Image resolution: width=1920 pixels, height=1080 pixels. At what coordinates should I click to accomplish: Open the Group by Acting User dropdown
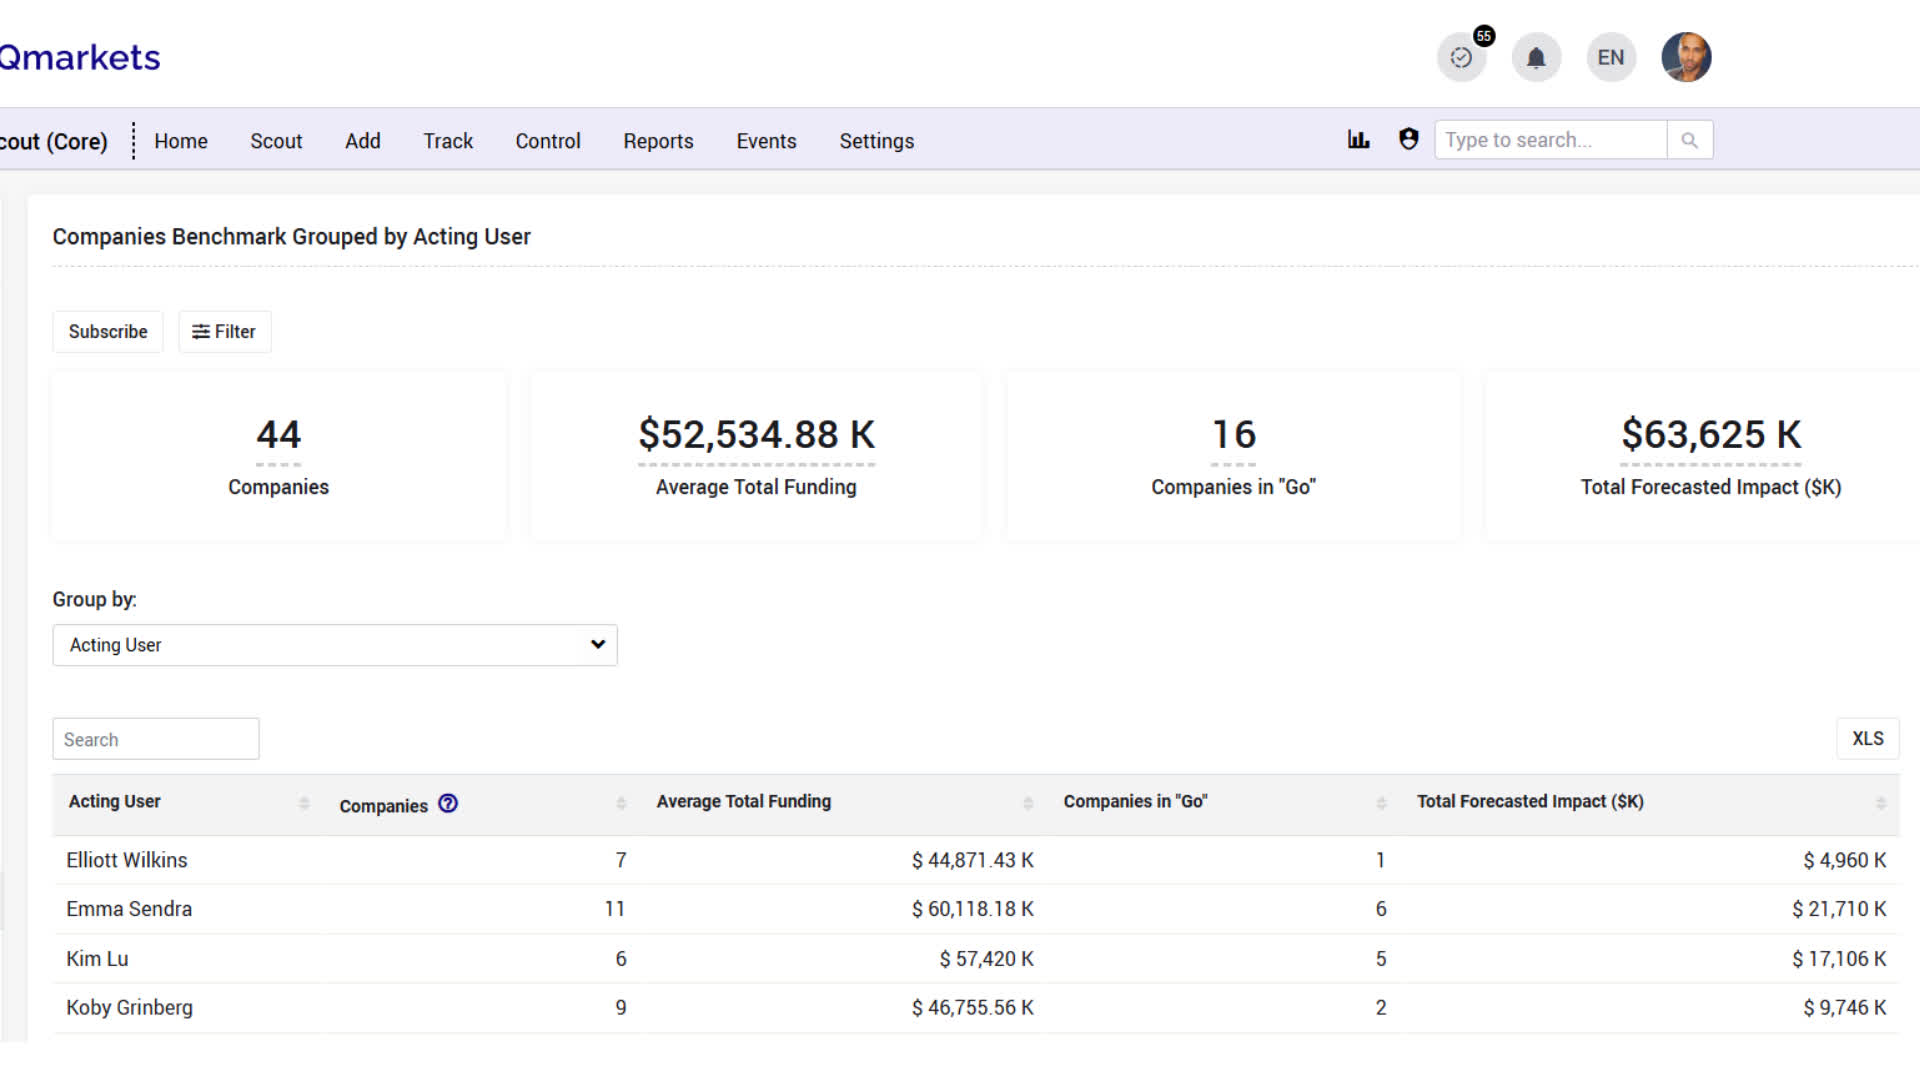pyautogui.click(x=334, y=645)
